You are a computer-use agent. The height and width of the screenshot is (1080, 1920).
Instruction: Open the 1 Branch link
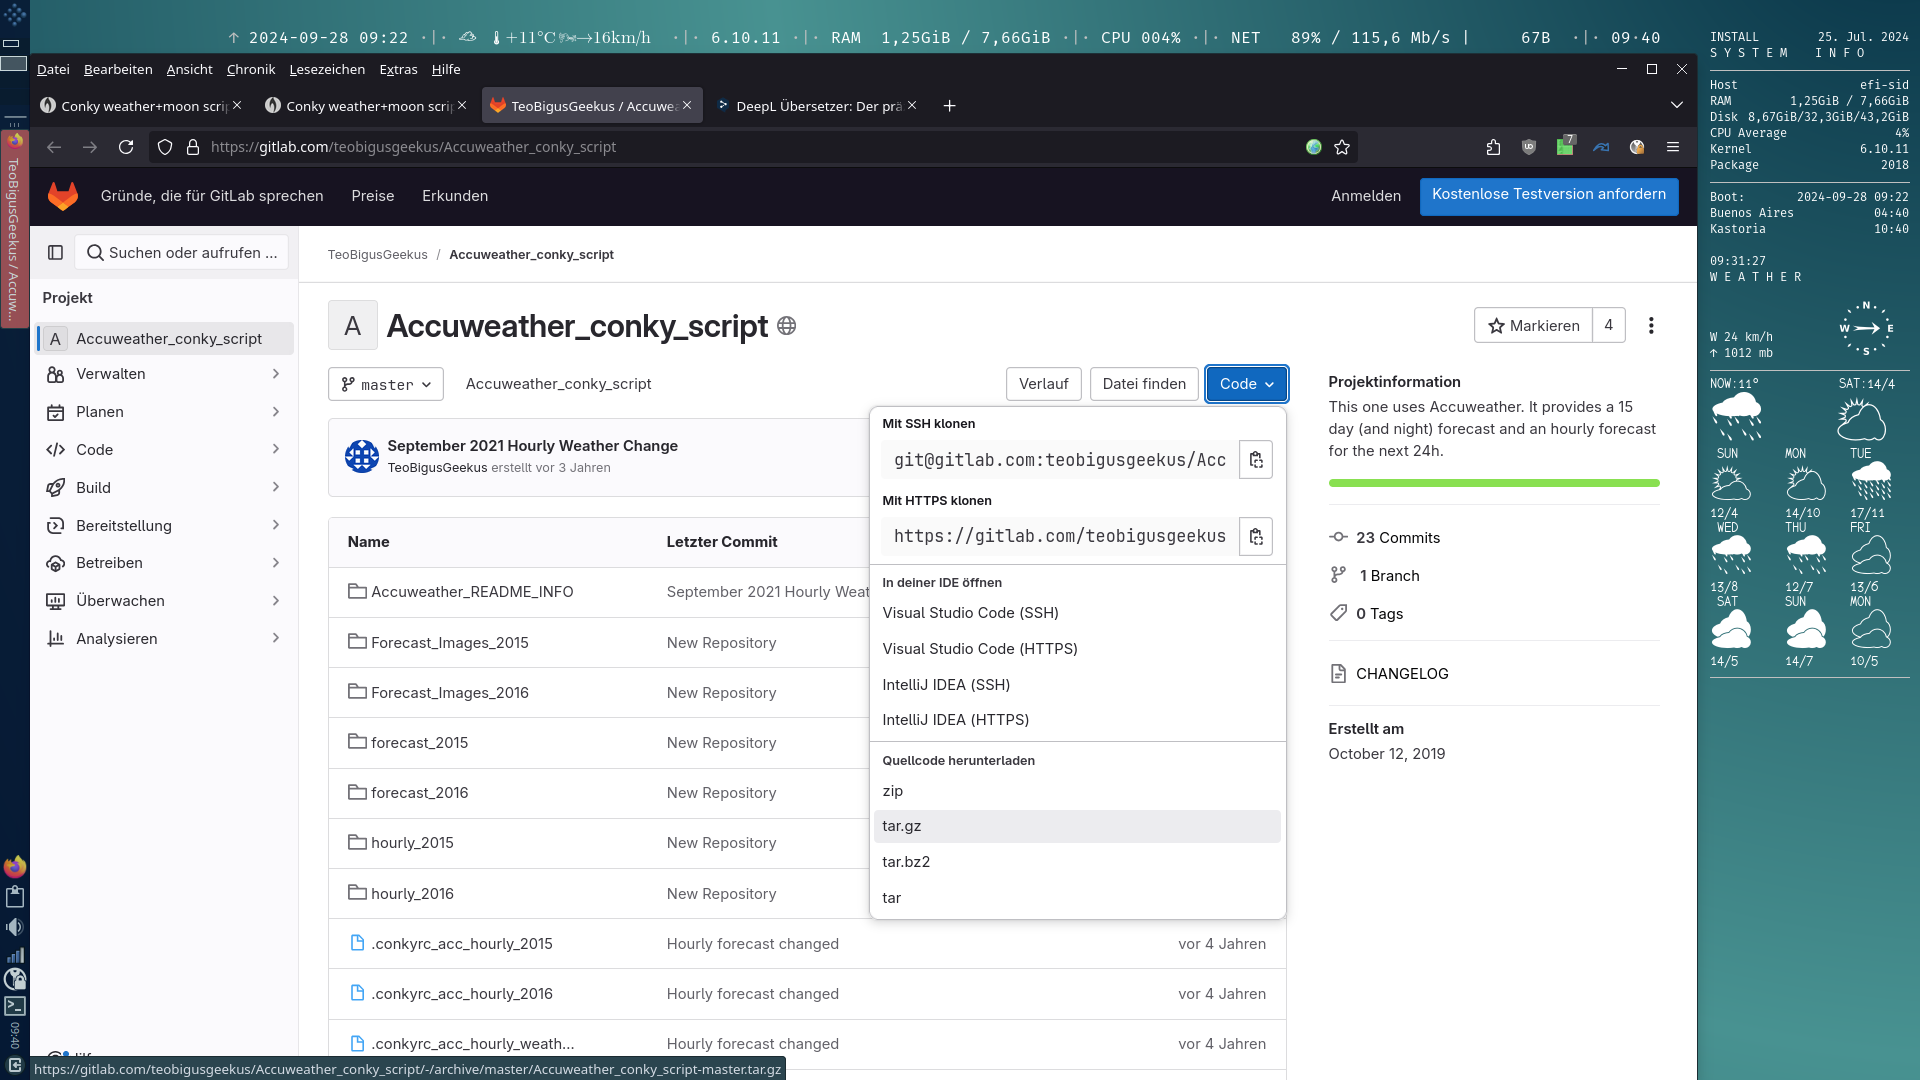pos(1389,576)
